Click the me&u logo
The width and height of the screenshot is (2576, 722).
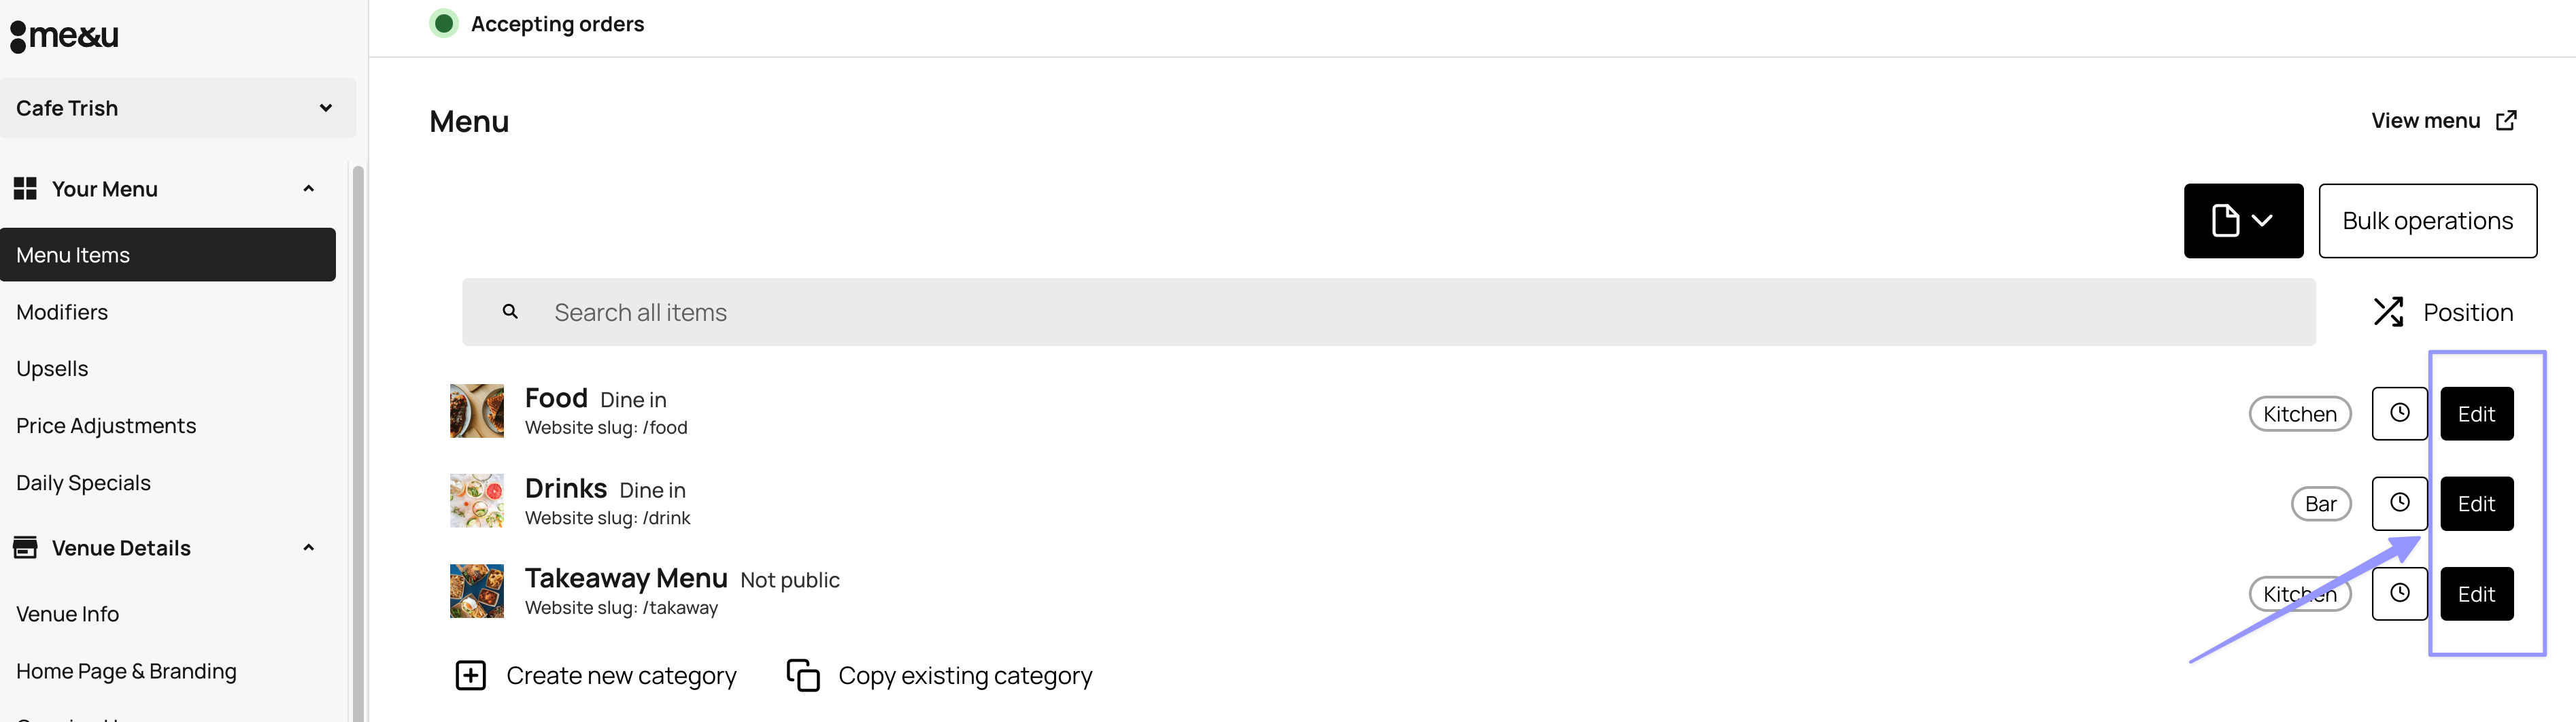[64, 36]
